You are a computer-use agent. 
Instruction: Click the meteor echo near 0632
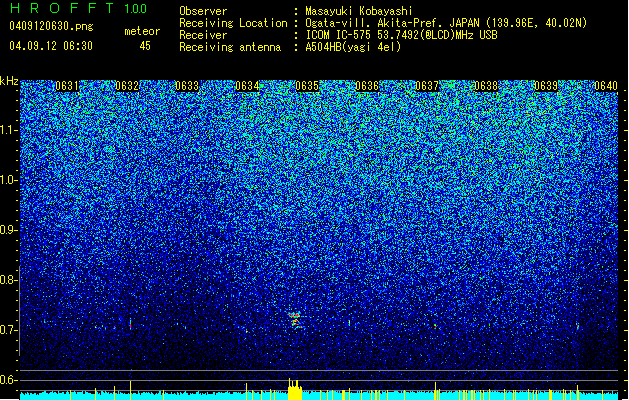click(130, 324)
